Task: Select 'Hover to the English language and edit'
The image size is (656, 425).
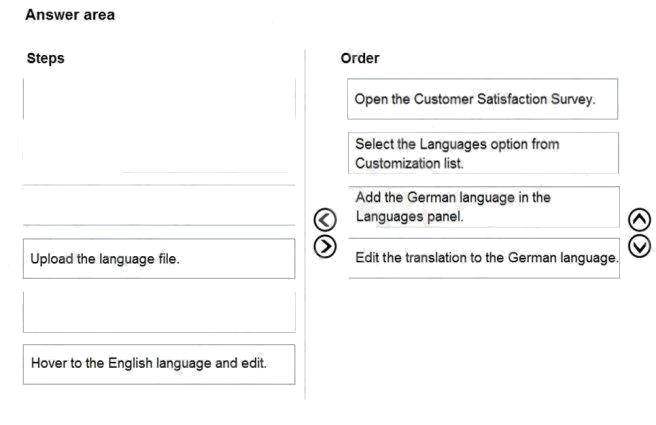Action: coord(158,363)
